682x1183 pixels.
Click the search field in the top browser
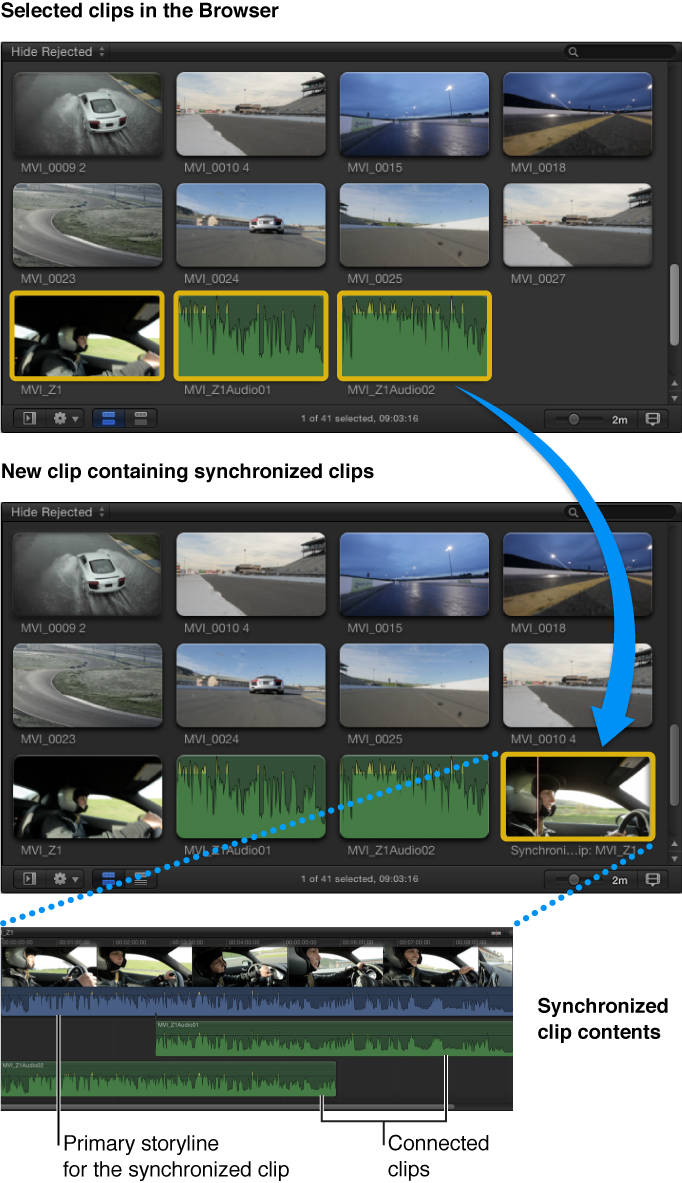click(619, 52)
